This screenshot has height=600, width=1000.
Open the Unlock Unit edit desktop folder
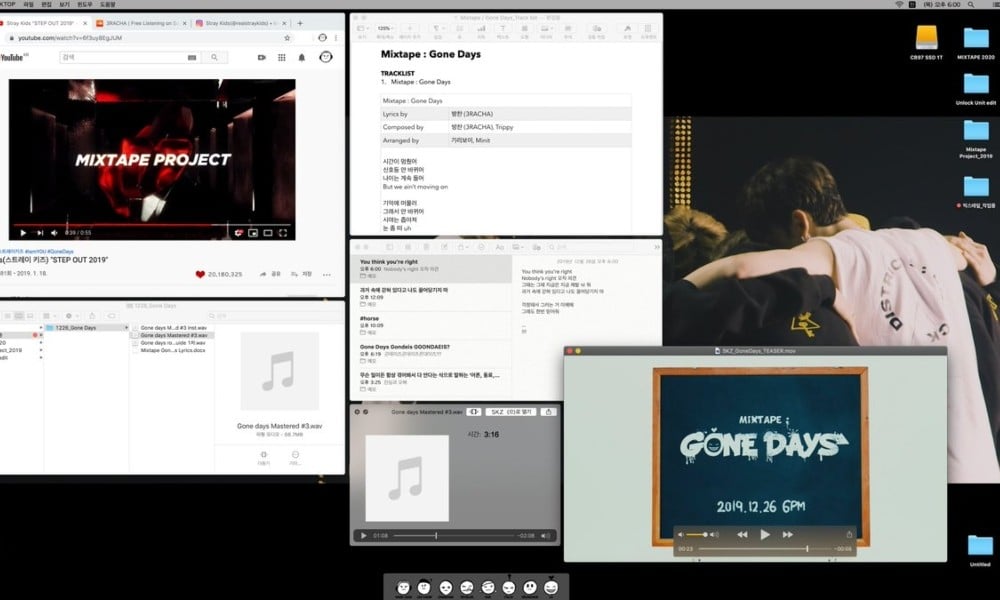pyautogui.click(x=976, y=89)
